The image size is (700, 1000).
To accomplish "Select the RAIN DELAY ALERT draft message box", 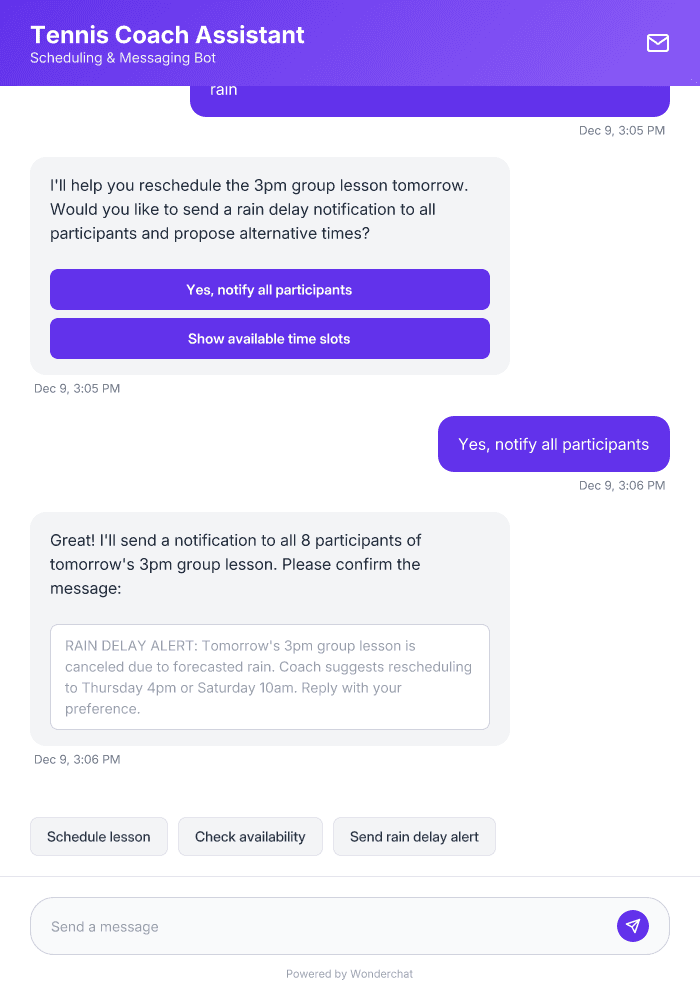I will click(x=270, y=676).
